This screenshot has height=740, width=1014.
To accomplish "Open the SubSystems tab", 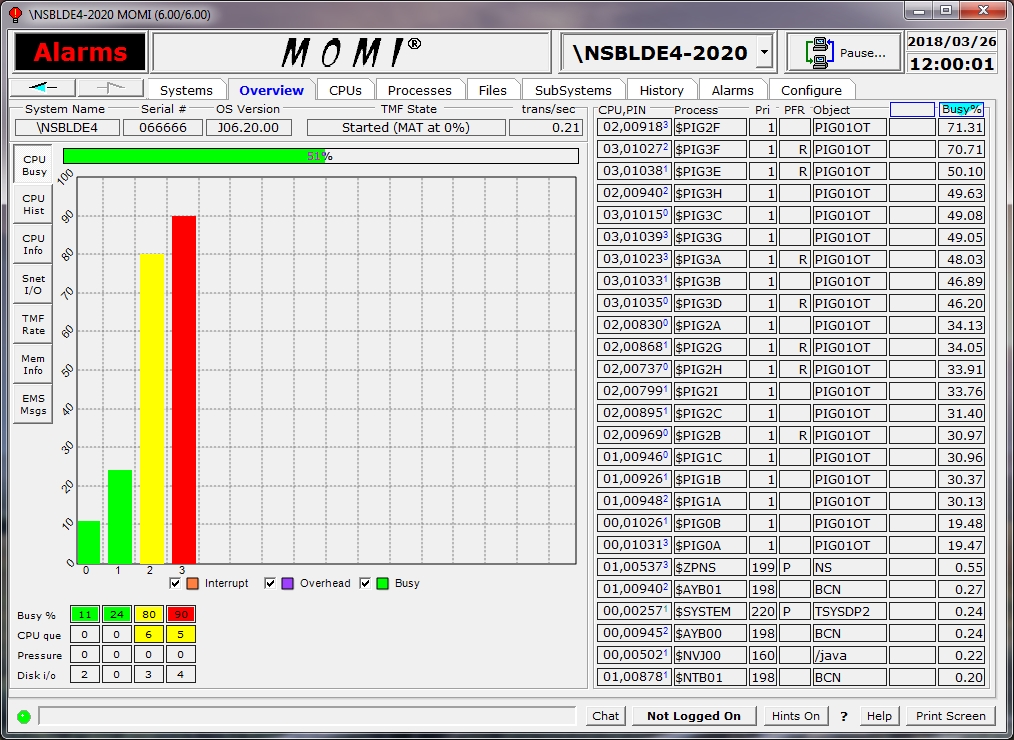I will click(573, 90).
